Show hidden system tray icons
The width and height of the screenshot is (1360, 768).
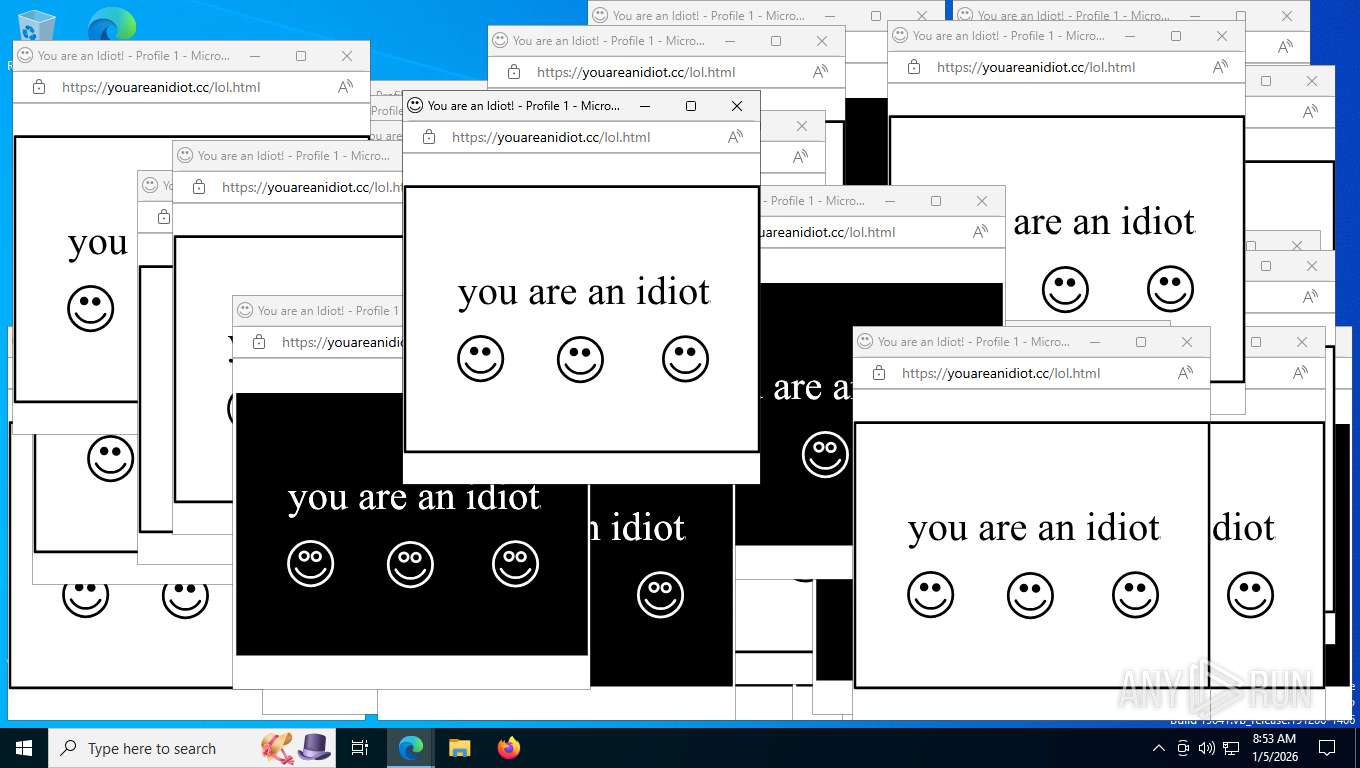pyautogui.click(x=1159, y=748)
